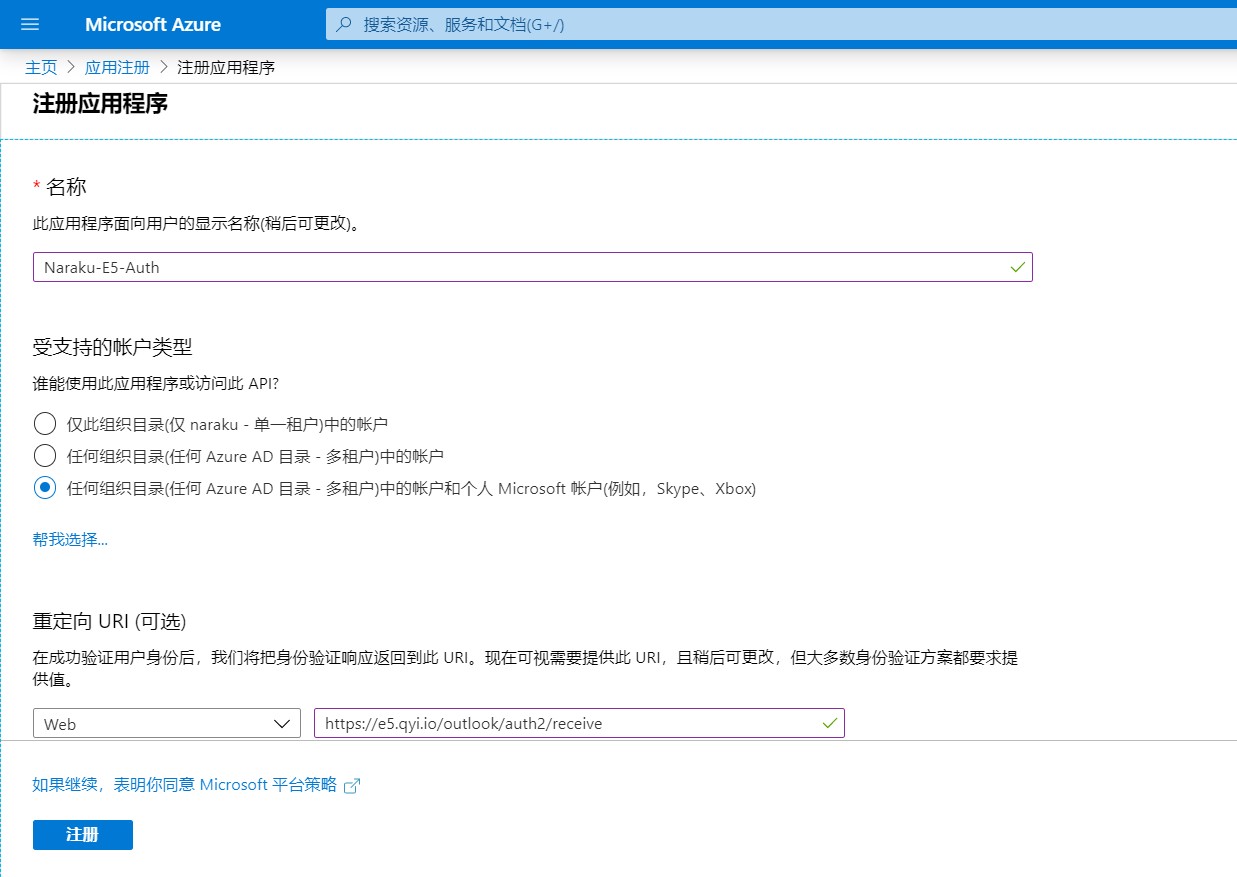Open the hamburger portal menu
The image size is (1237, 877).
29,24
